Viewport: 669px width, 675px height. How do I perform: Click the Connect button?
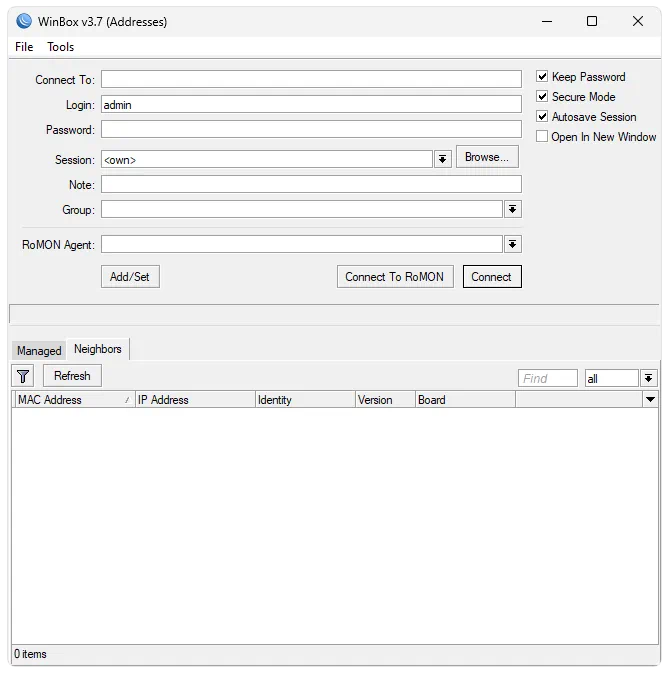click(x=492, y=276)
